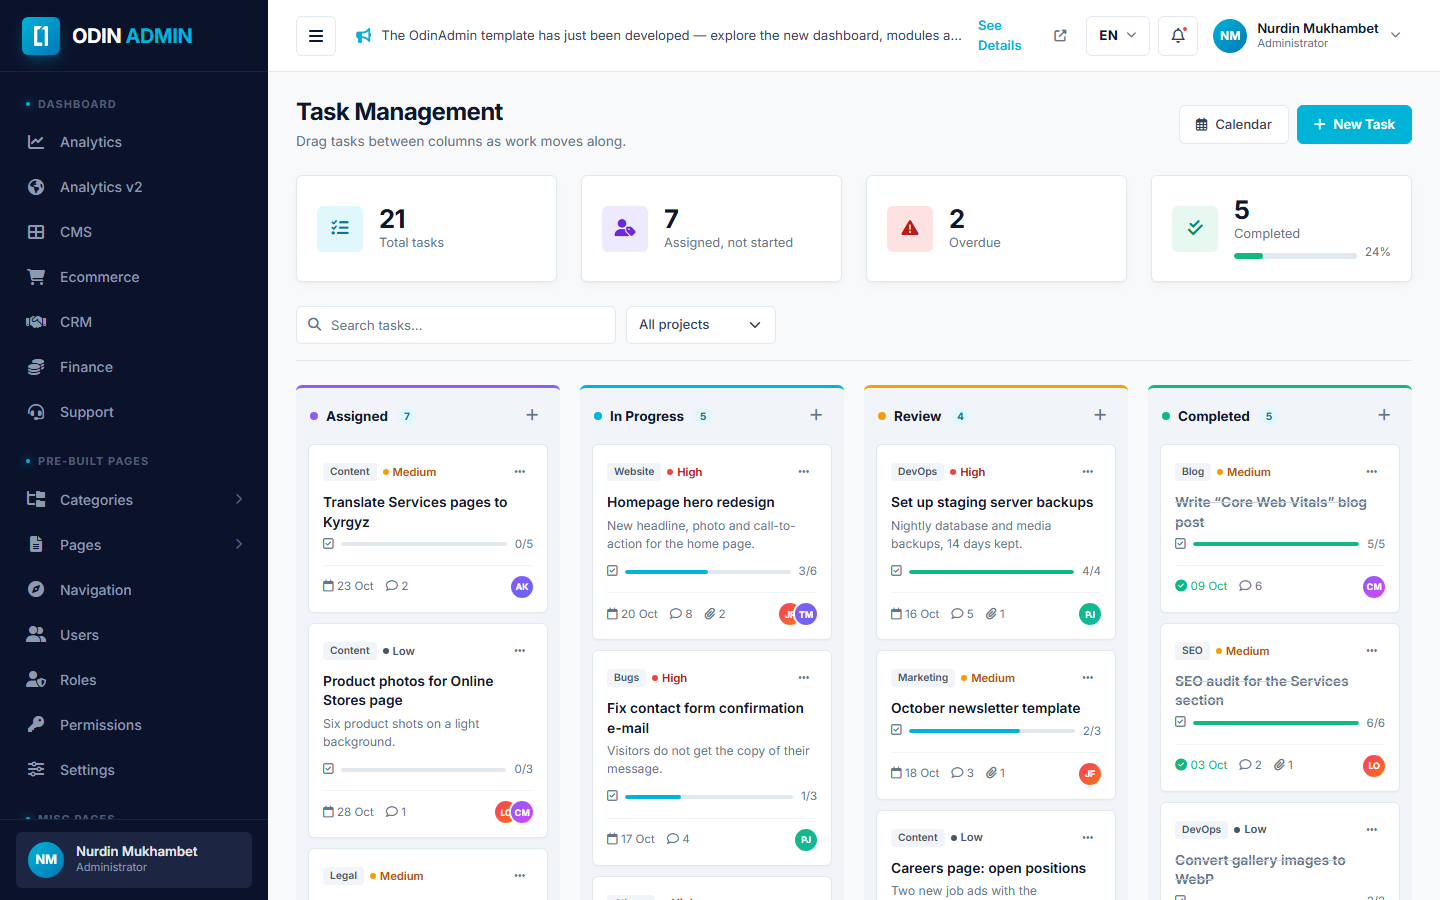Add a task to Review column
This screenshot has height=900, width=1440.
(x=1100, y=415)
